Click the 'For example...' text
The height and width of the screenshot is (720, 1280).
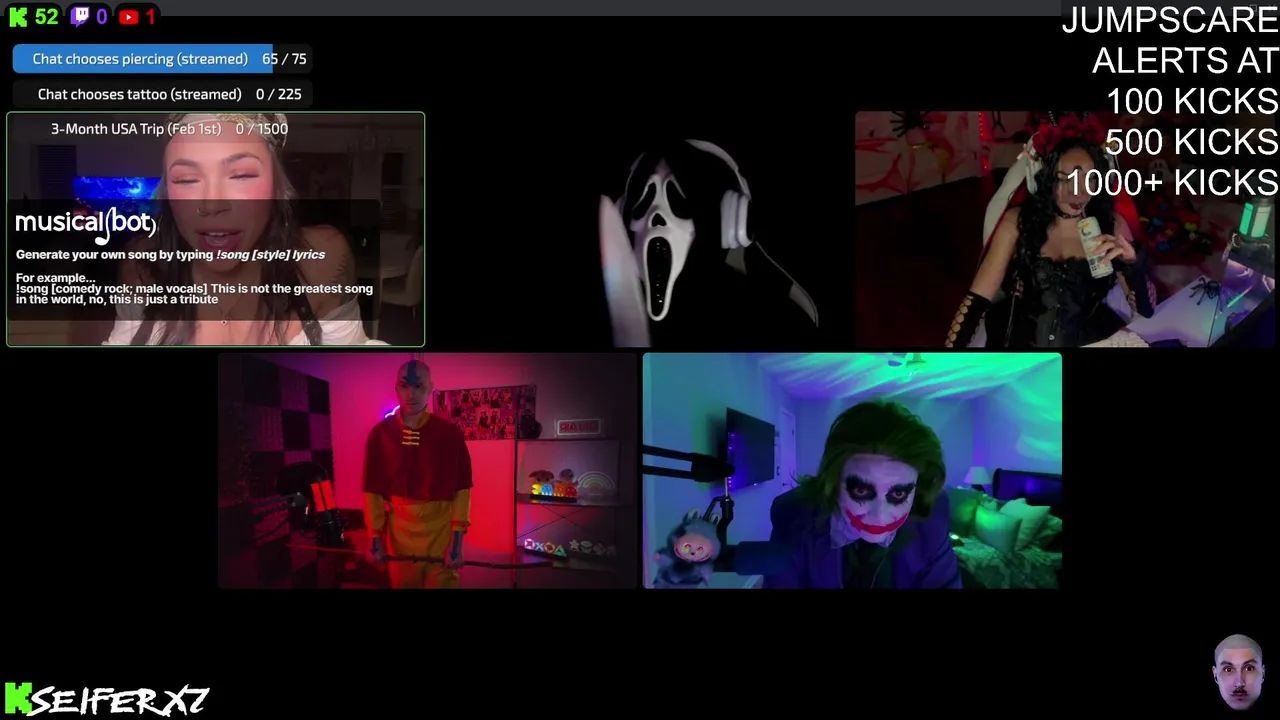[56, 278]
